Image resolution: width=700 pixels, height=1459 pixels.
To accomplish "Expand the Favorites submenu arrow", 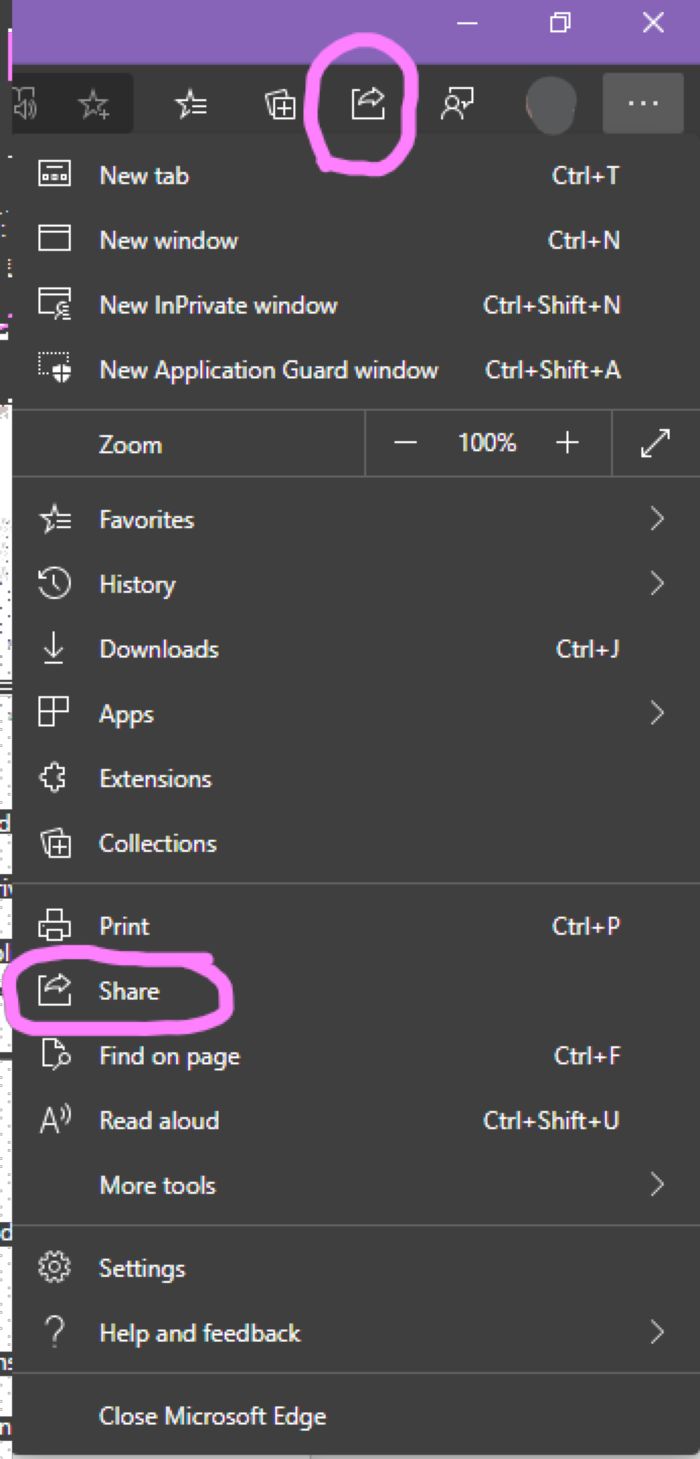I will [657, 519].
